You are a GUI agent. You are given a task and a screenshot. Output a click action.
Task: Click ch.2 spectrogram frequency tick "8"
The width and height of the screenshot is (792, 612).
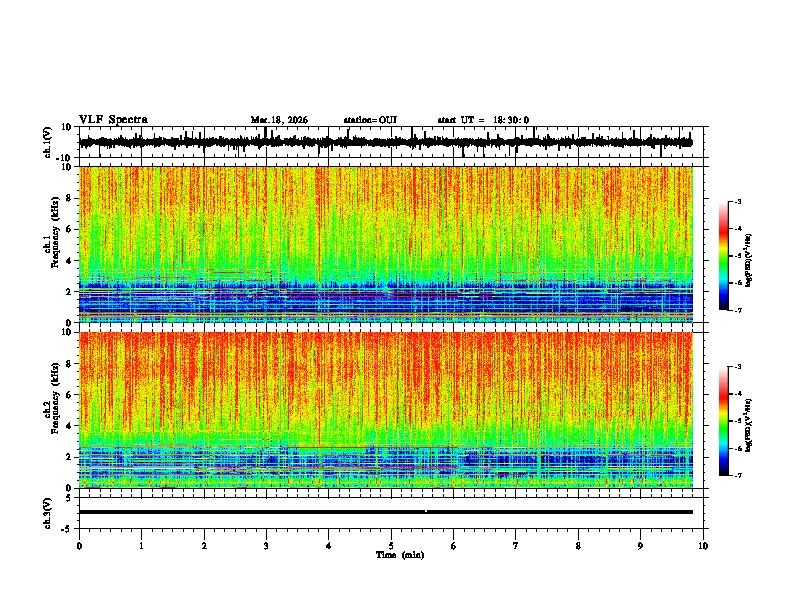point(69,364)
